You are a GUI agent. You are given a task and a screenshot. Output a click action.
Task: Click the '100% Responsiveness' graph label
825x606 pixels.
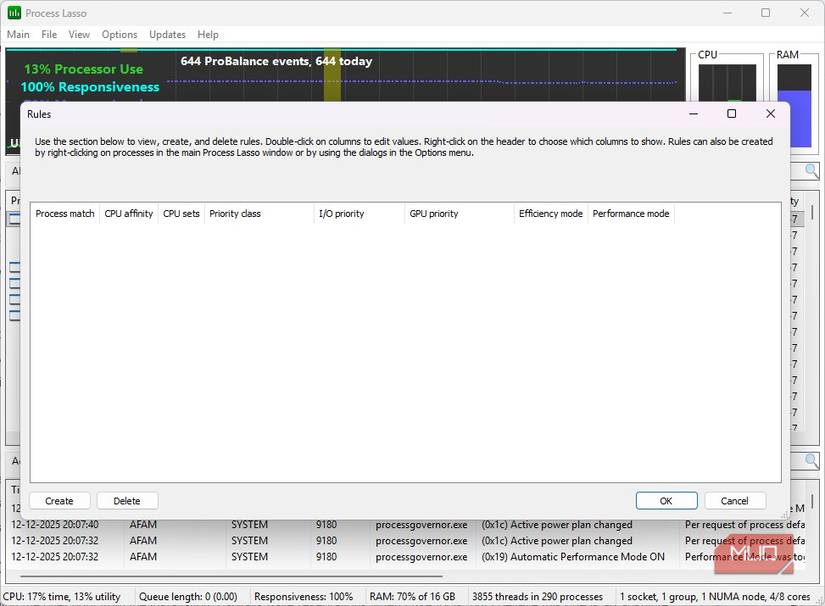(90, 87)
